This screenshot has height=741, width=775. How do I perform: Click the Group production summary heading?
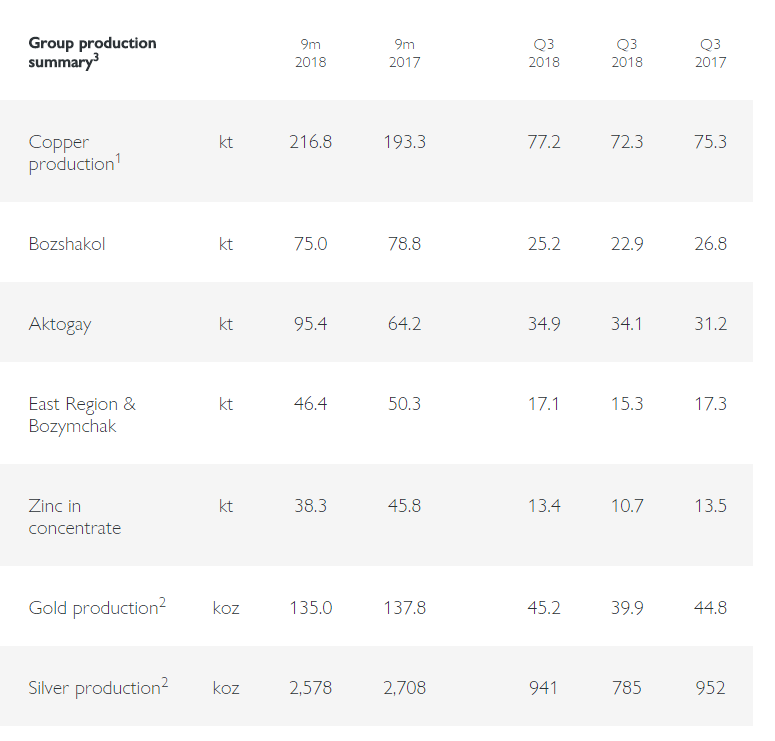(92, 52)
